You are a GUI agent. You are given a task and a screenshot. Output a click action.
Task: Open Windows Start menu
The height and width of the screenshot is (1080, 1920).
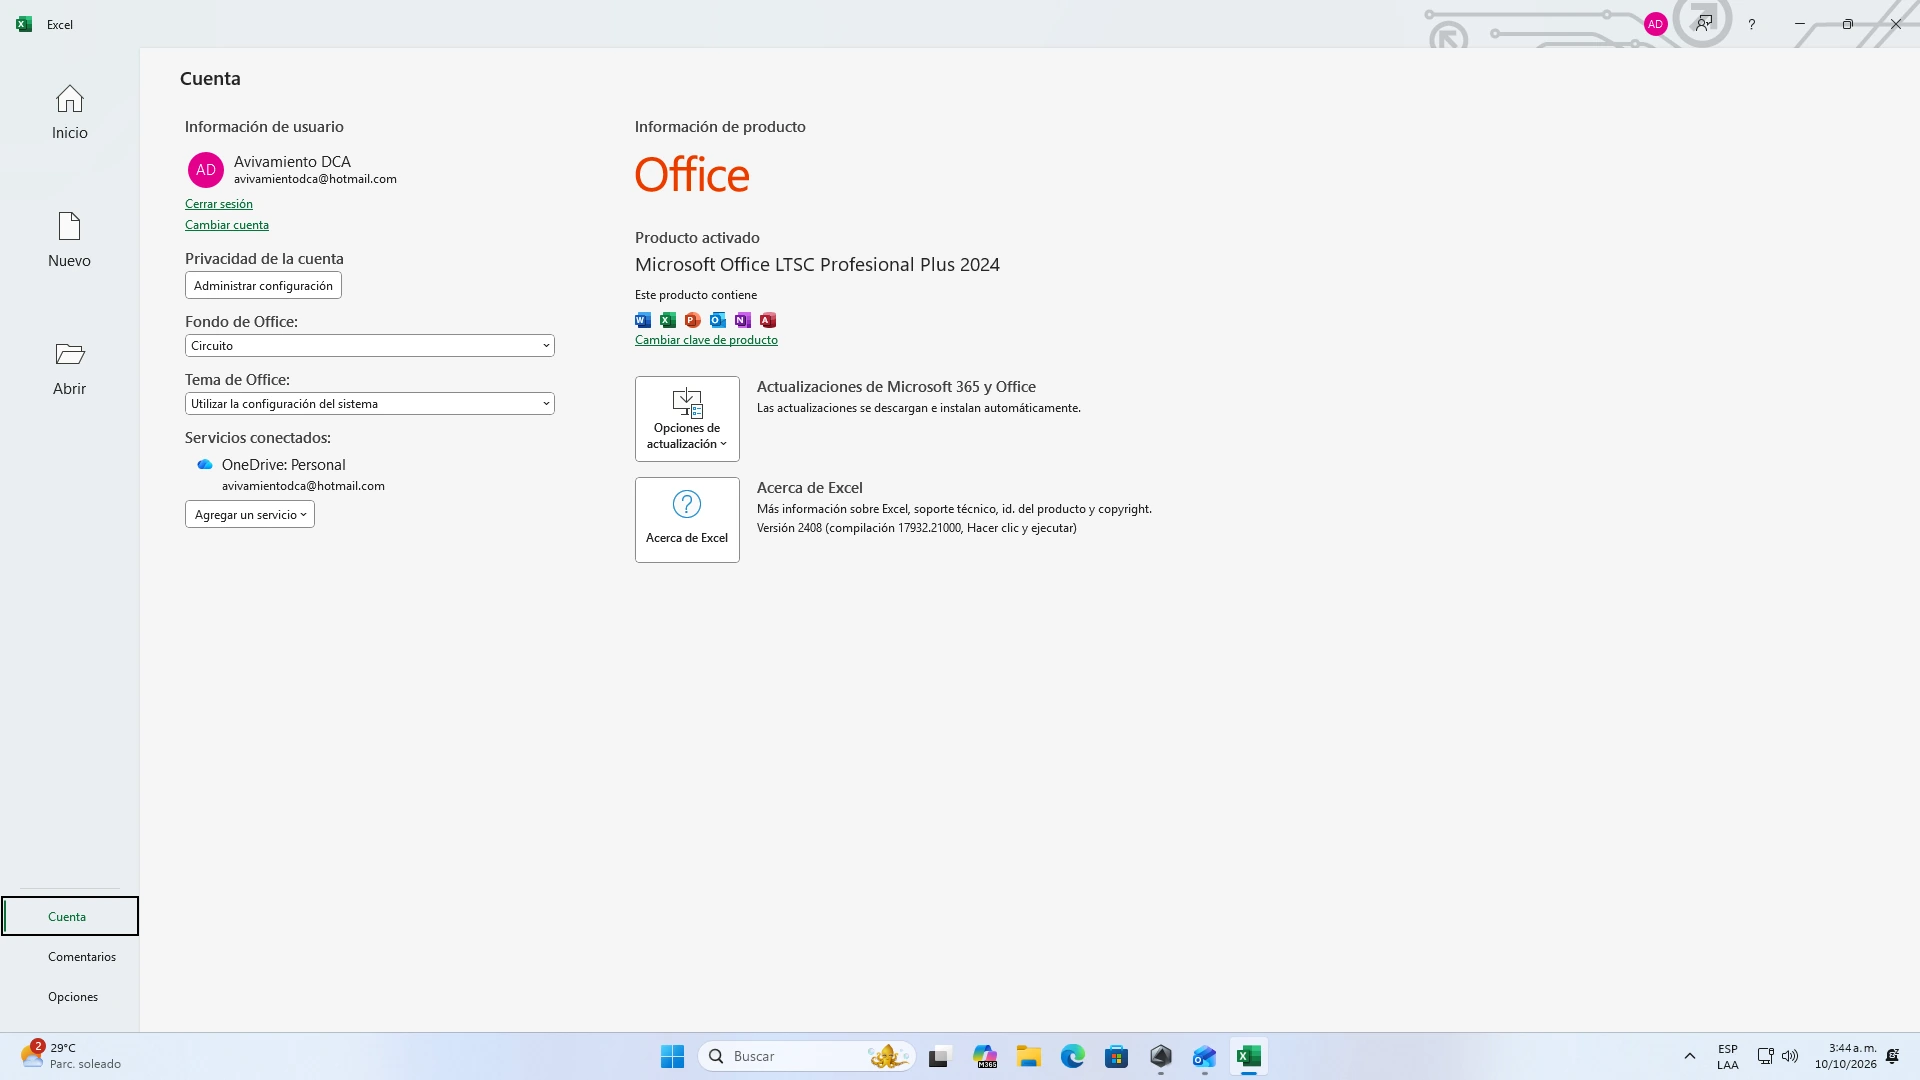point(672,1056)
